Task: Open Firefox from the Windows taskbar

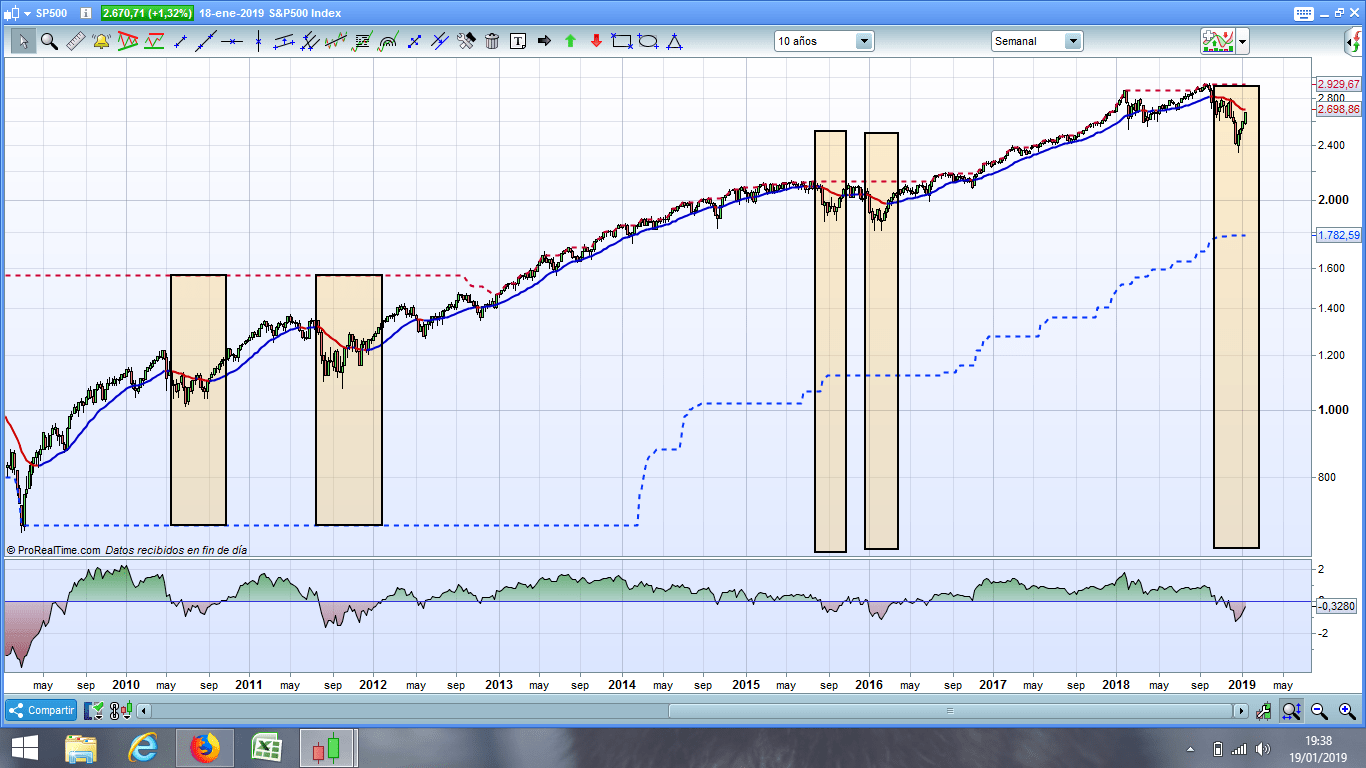Action: pyautogui.click(x=204, y=747)
